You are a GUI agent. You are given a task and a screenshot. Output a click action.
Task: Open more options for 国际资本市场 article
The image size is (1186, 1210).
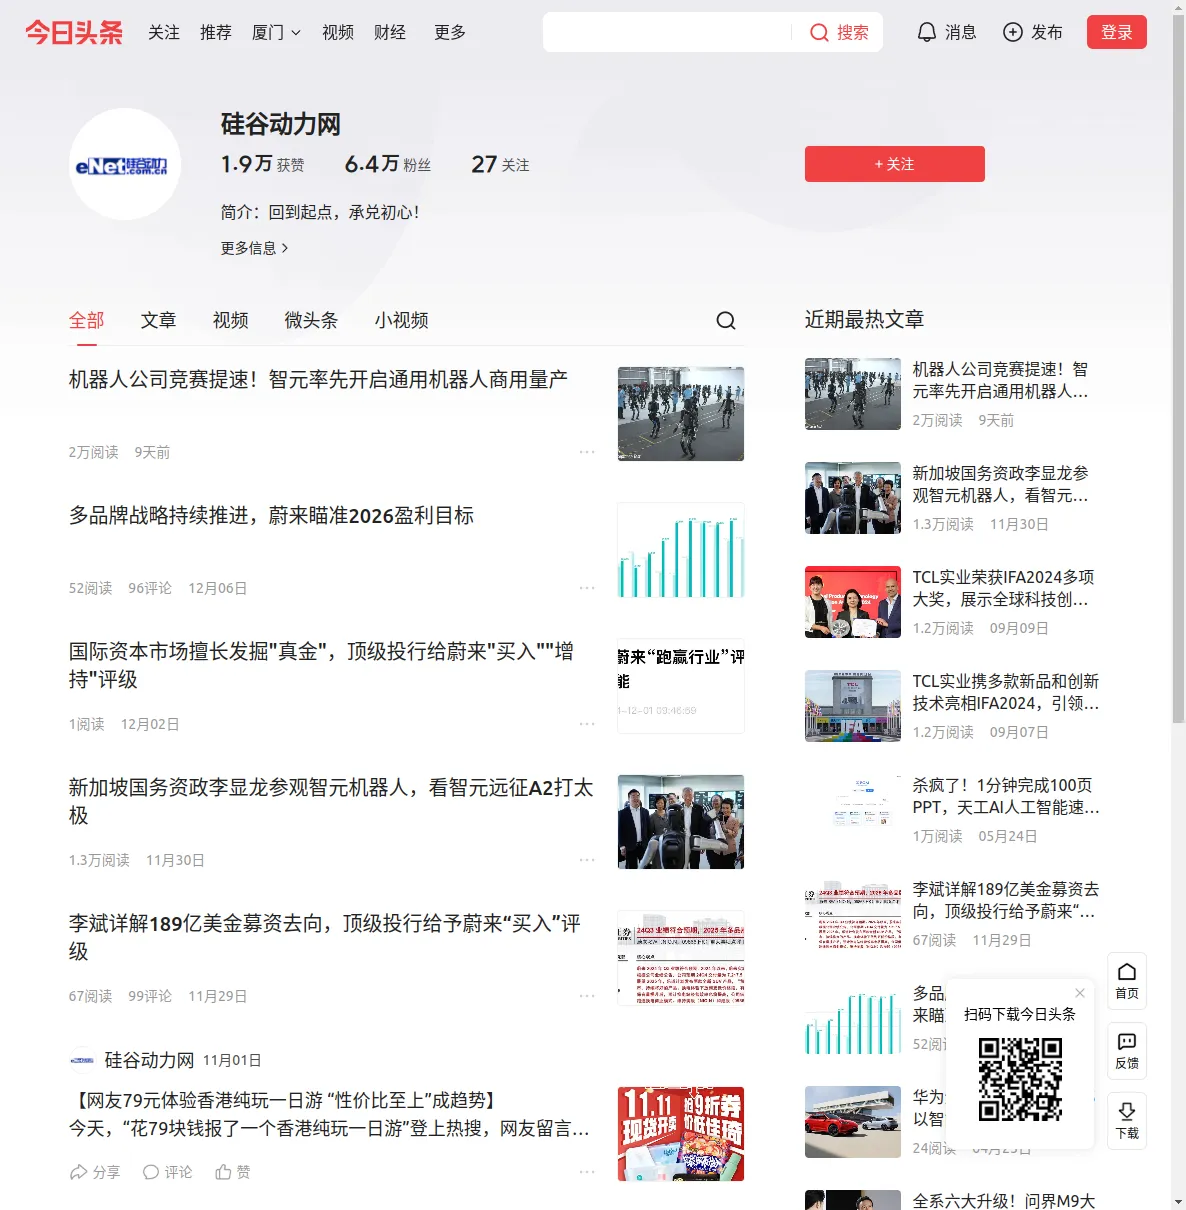[587, 724]
